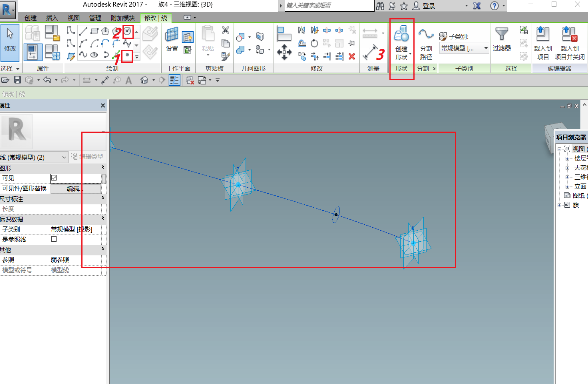Click the red X Delete icon in Modify panel
Screen dimensions: 588x384
351,56
